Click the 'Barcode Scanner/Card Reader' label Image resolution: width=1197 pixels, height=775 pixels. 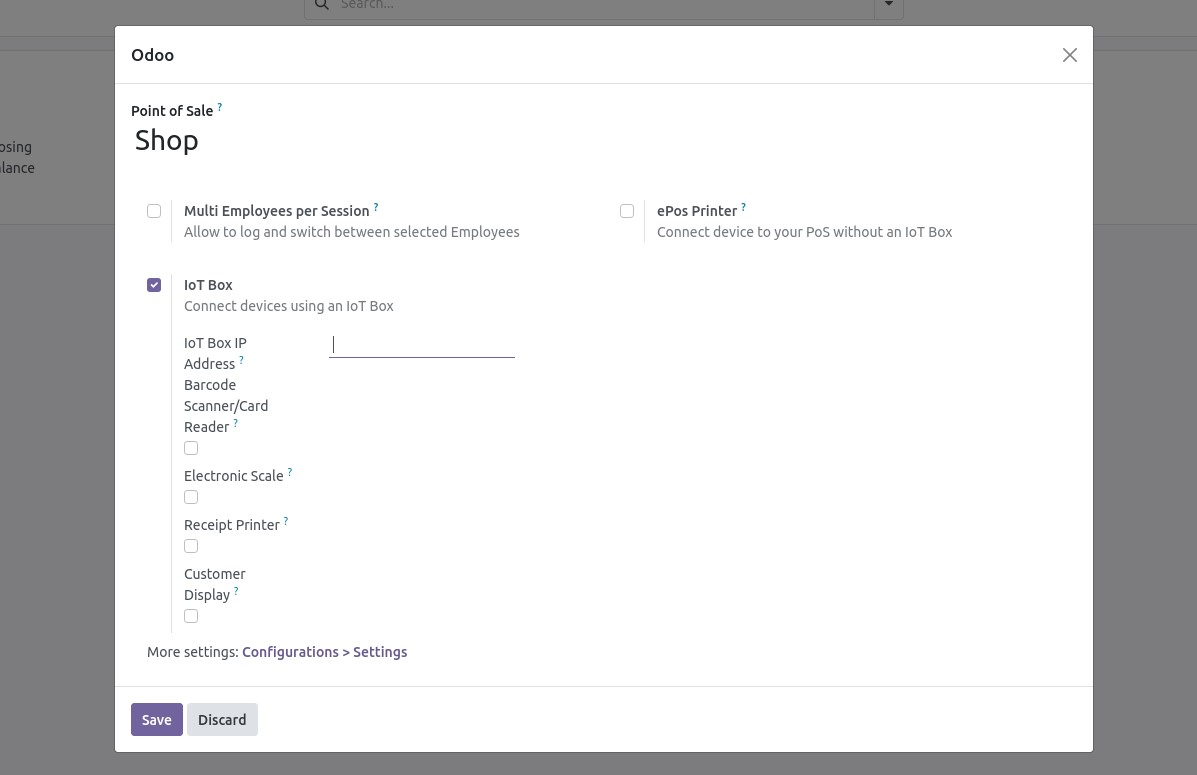pos(226,406)
